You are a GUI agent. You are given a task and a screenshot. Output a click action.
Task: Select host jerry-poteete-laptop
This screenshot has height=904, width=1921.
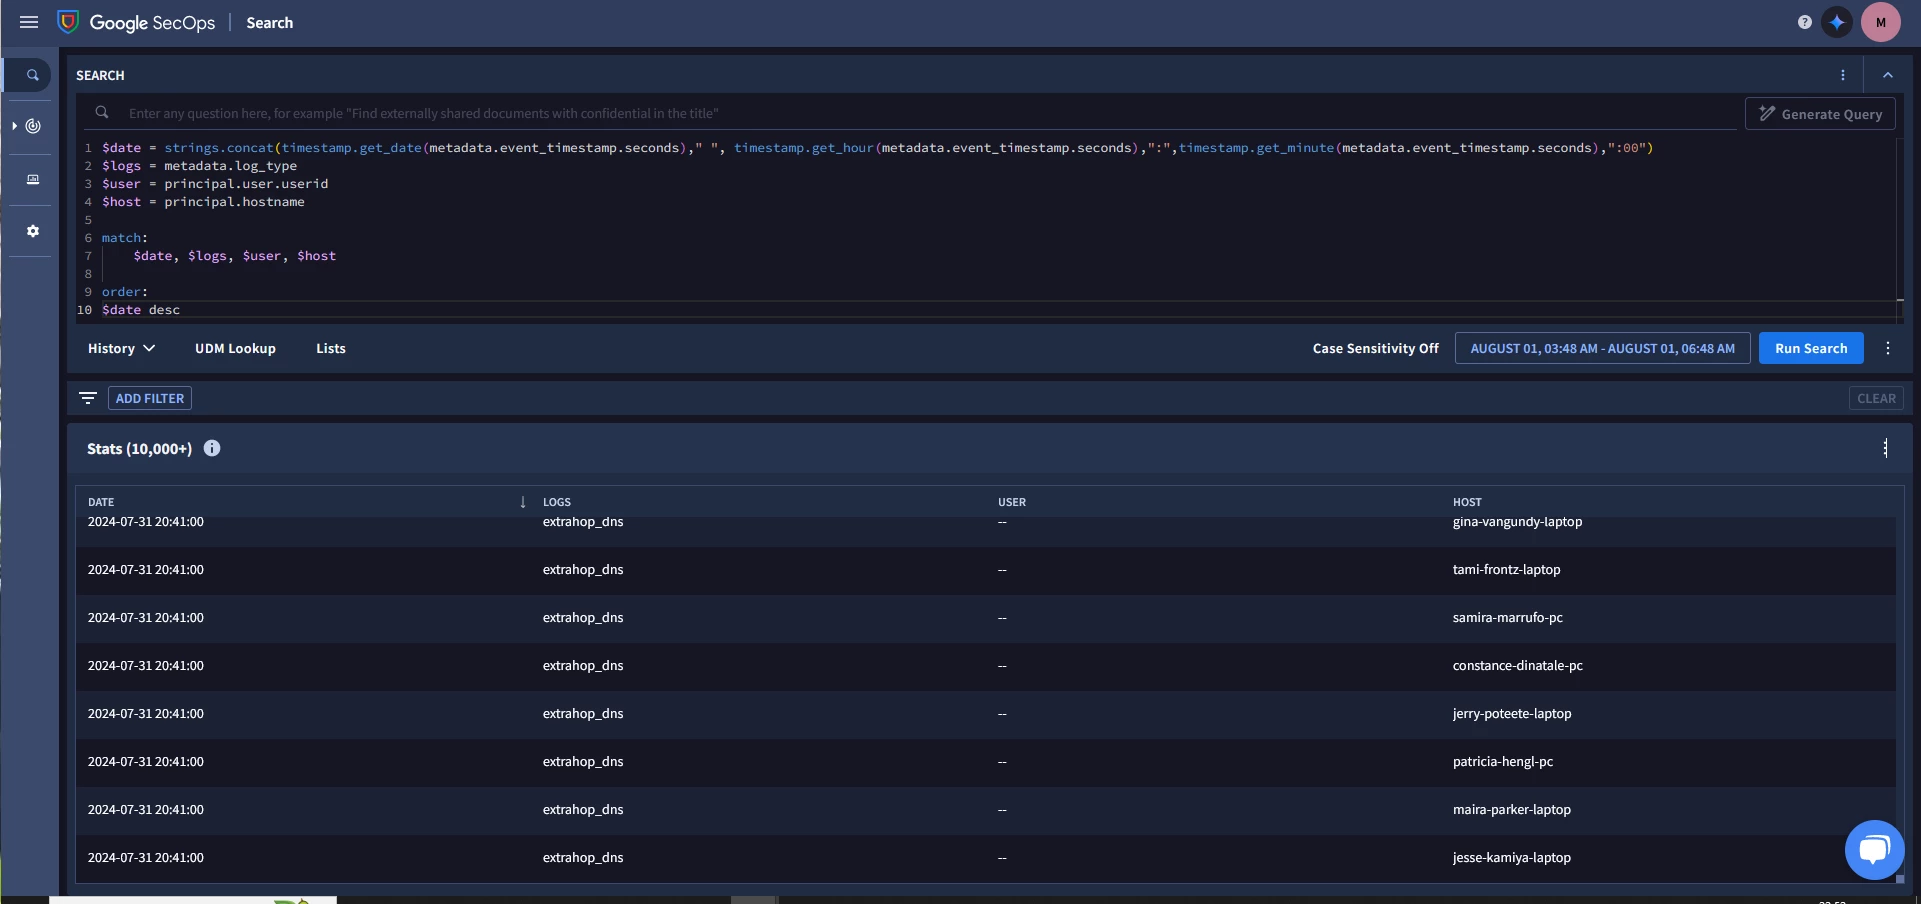coord(1512,714)
